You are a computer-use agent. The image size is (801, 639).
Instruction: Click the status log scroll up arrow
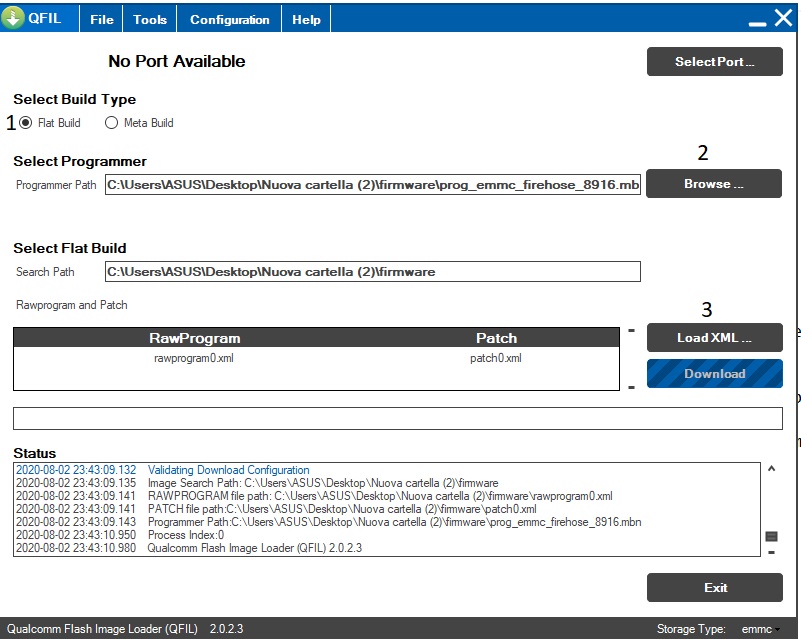point(771,468)
